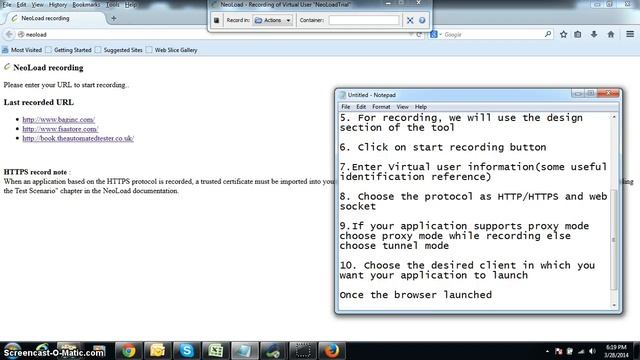This screenshot has width=640, height=360.
Task: Open the search engine selector dropdown
Action: coord(436,35)
